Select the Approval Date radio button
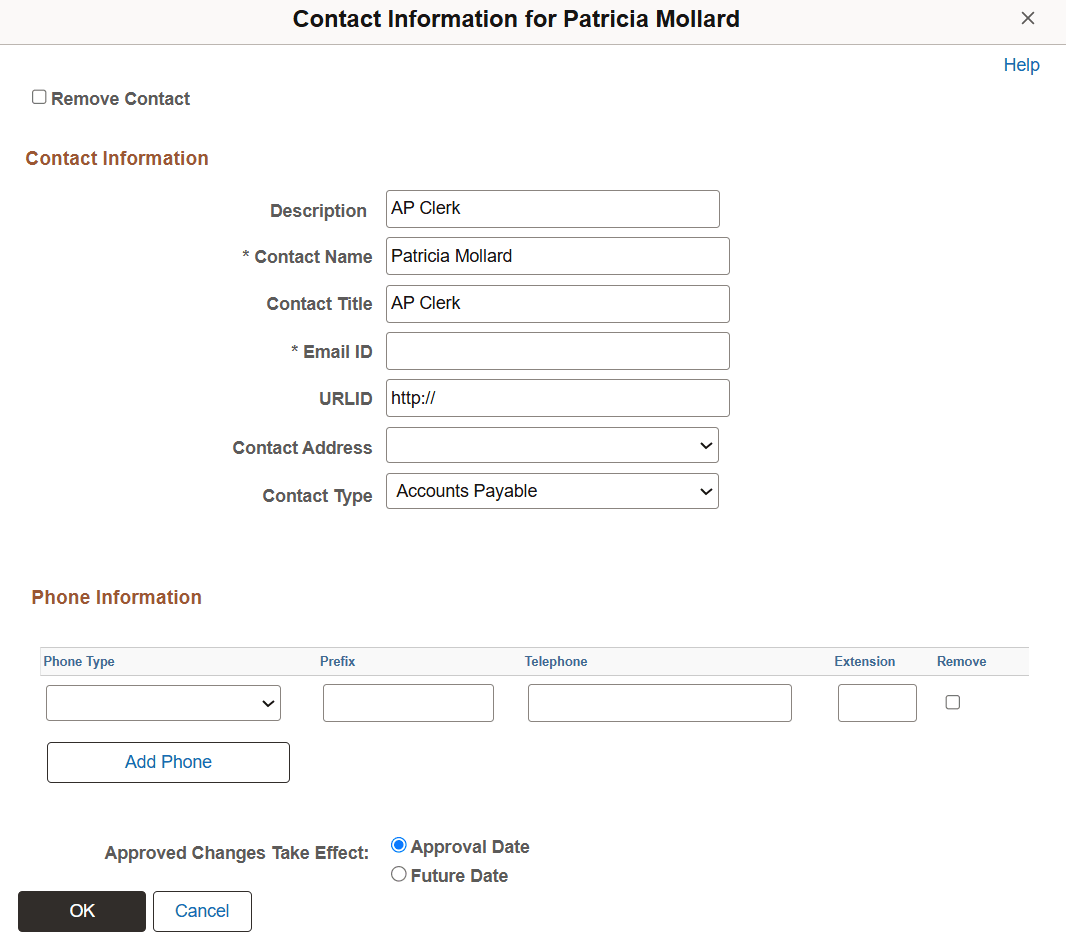Screen dimensions: 1066x949 (399, 845)
